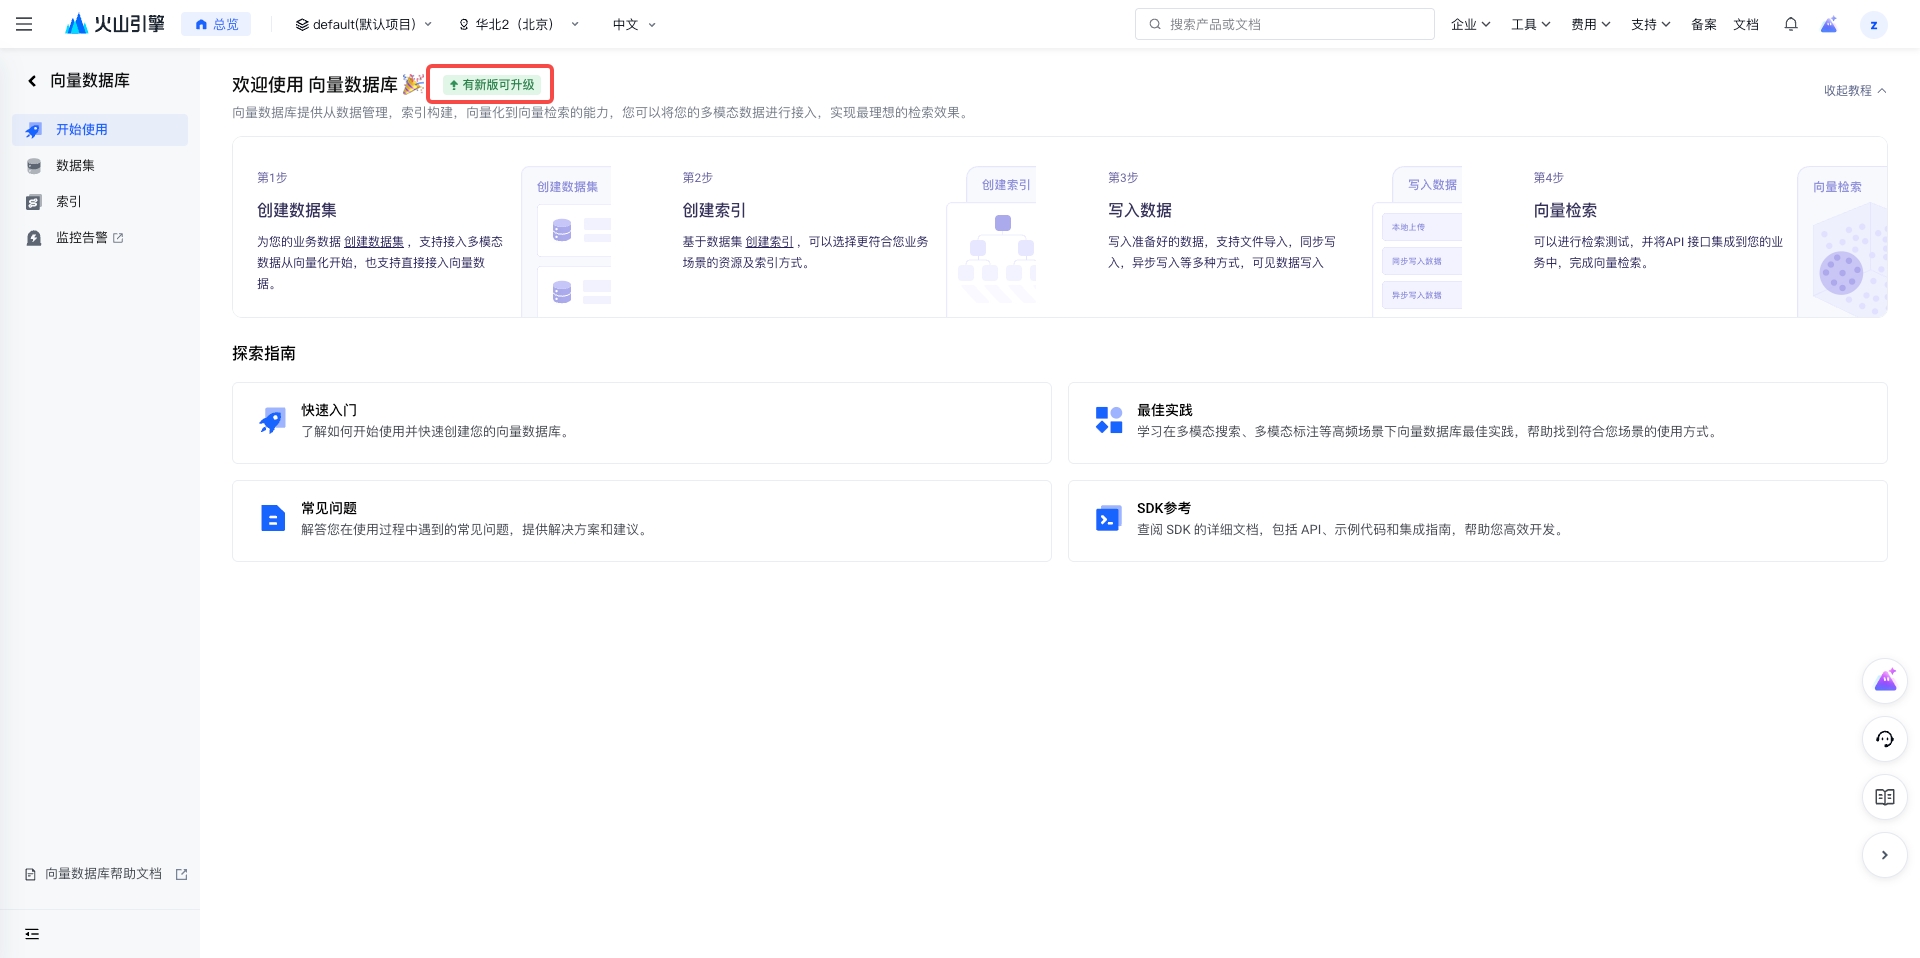Open the user avatar 'z' menu
Image resolution: width=1920 pixels, height=958 pixels.
point(1873,25)
